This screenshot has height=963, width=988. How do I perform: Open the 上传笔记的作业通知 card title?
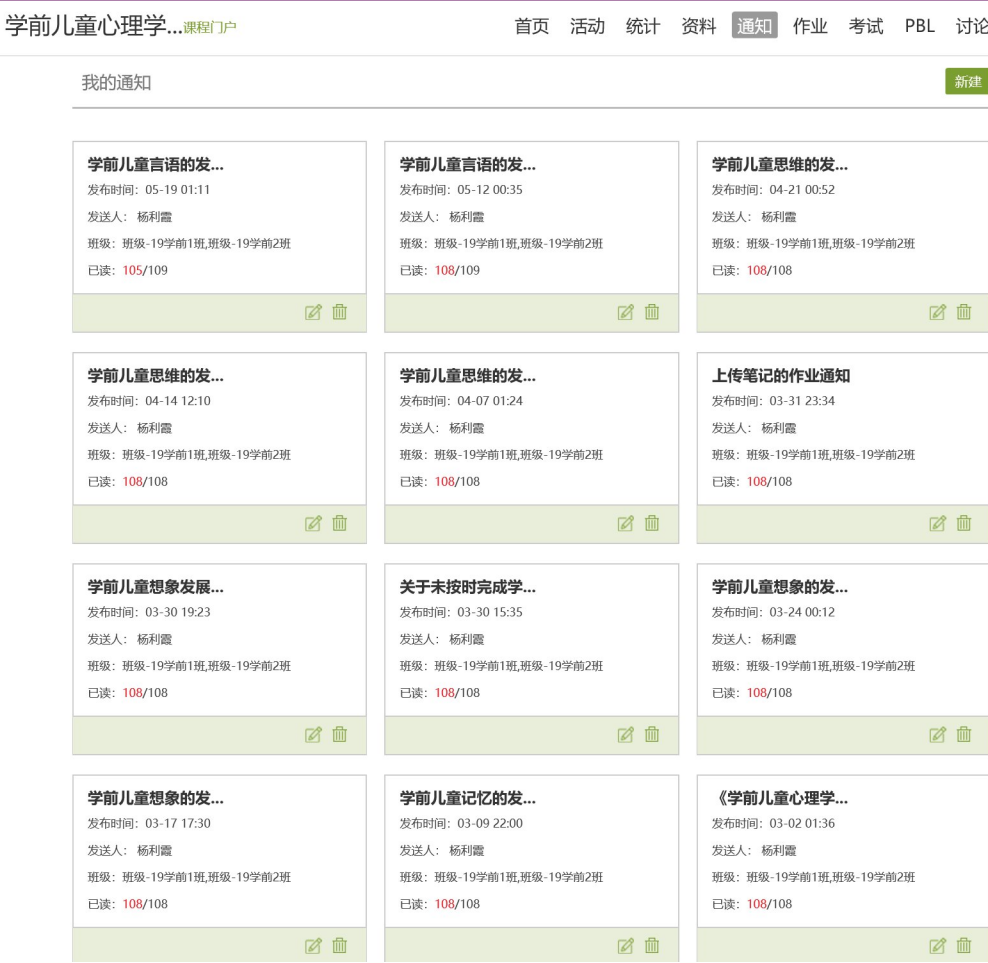(780, 376)
